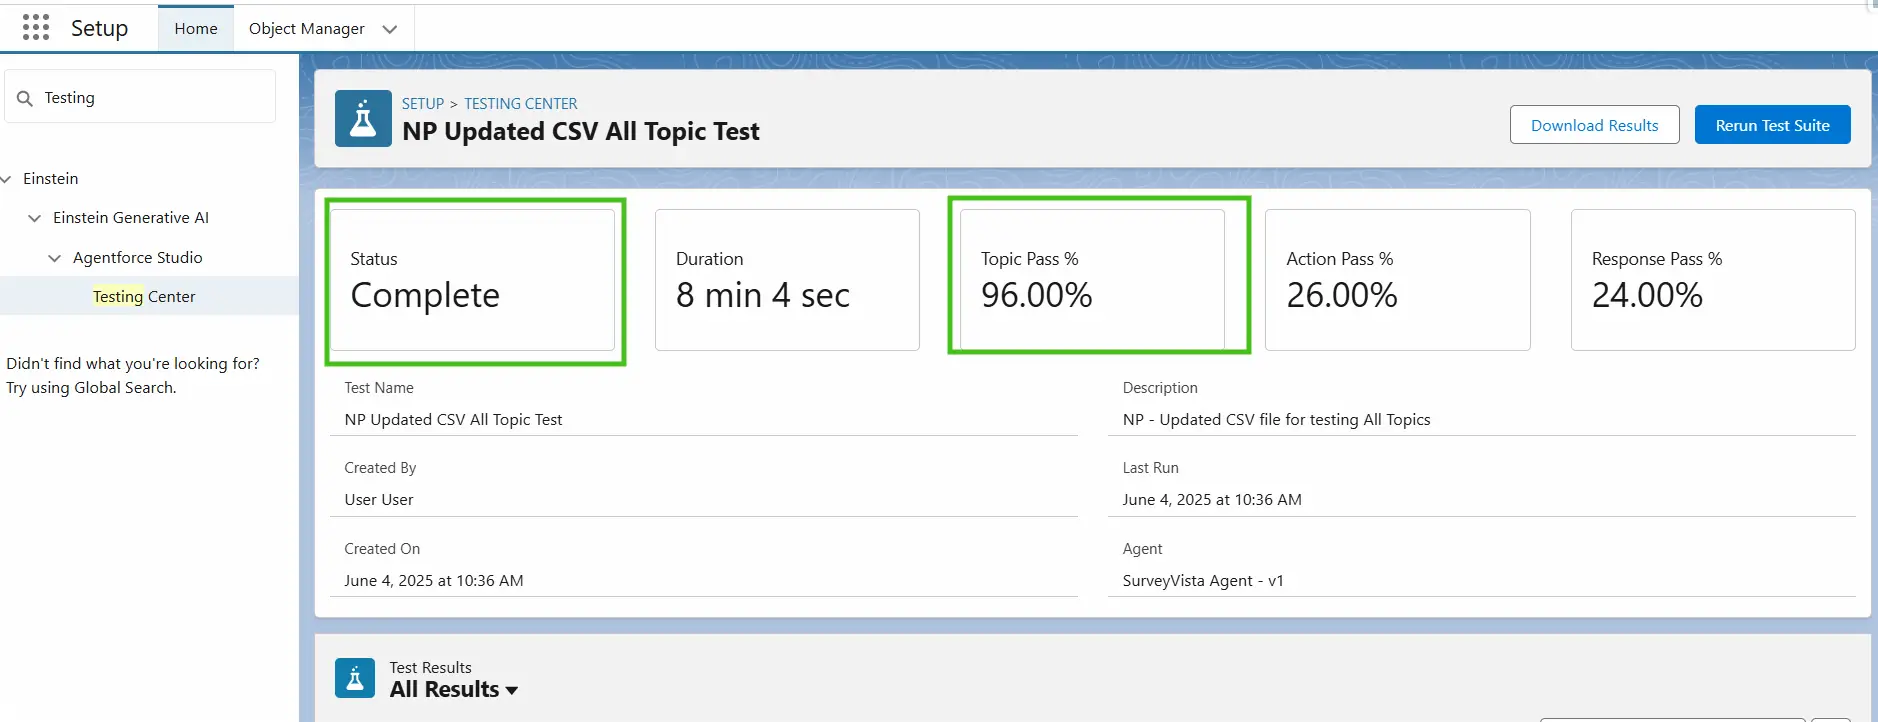Image resolution: width=1878 pixels, height=722 pixels.
Task: Collapse the Einstein Generative AI chevron
Action: pos(35,218)
